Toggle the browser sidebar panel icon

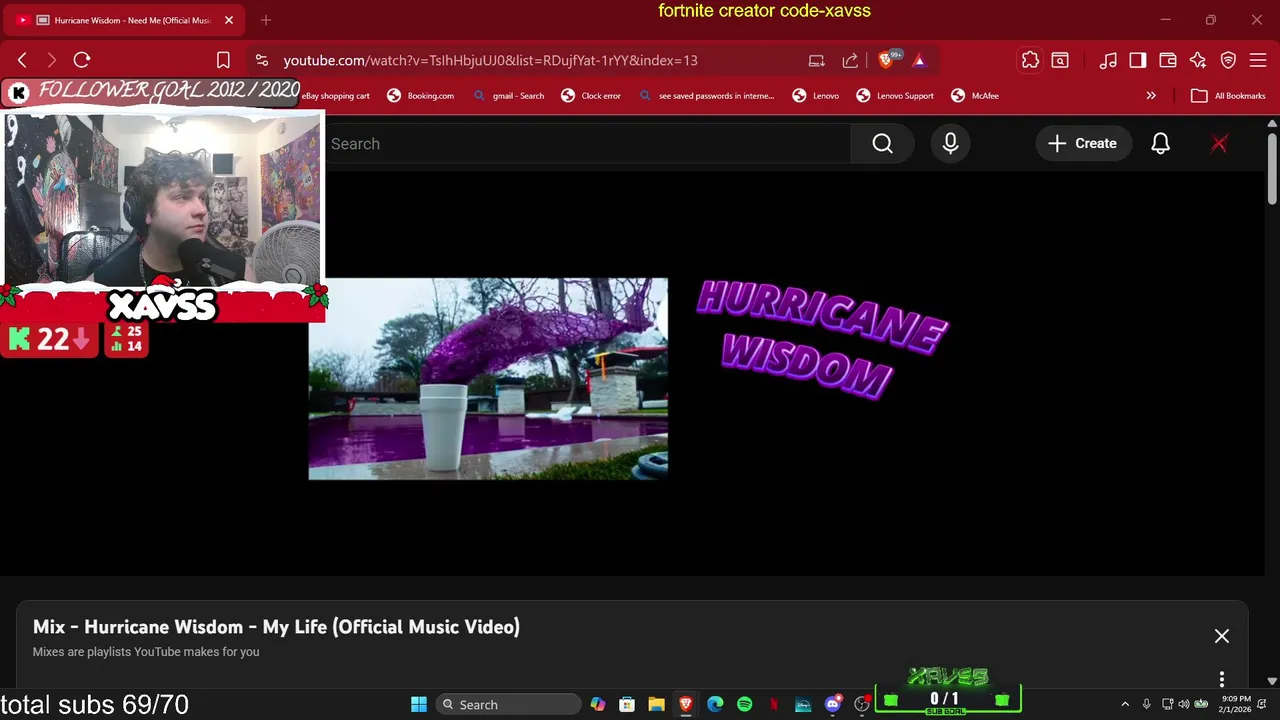tap(1138, 60)
